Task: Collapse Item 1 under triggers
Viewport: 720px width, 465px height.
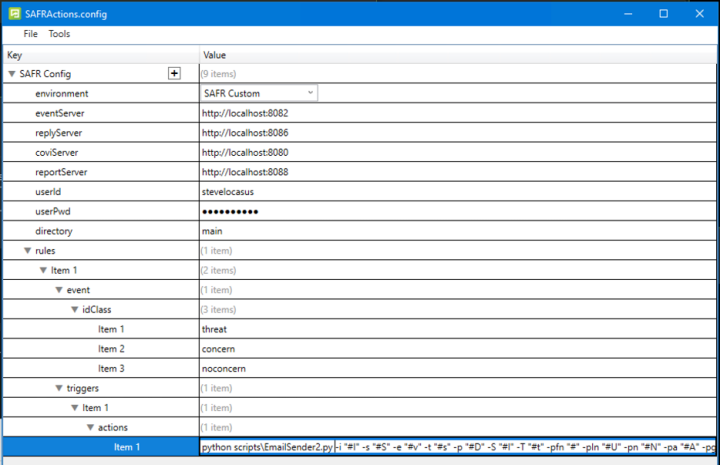Action: click(x=74, y=408)
